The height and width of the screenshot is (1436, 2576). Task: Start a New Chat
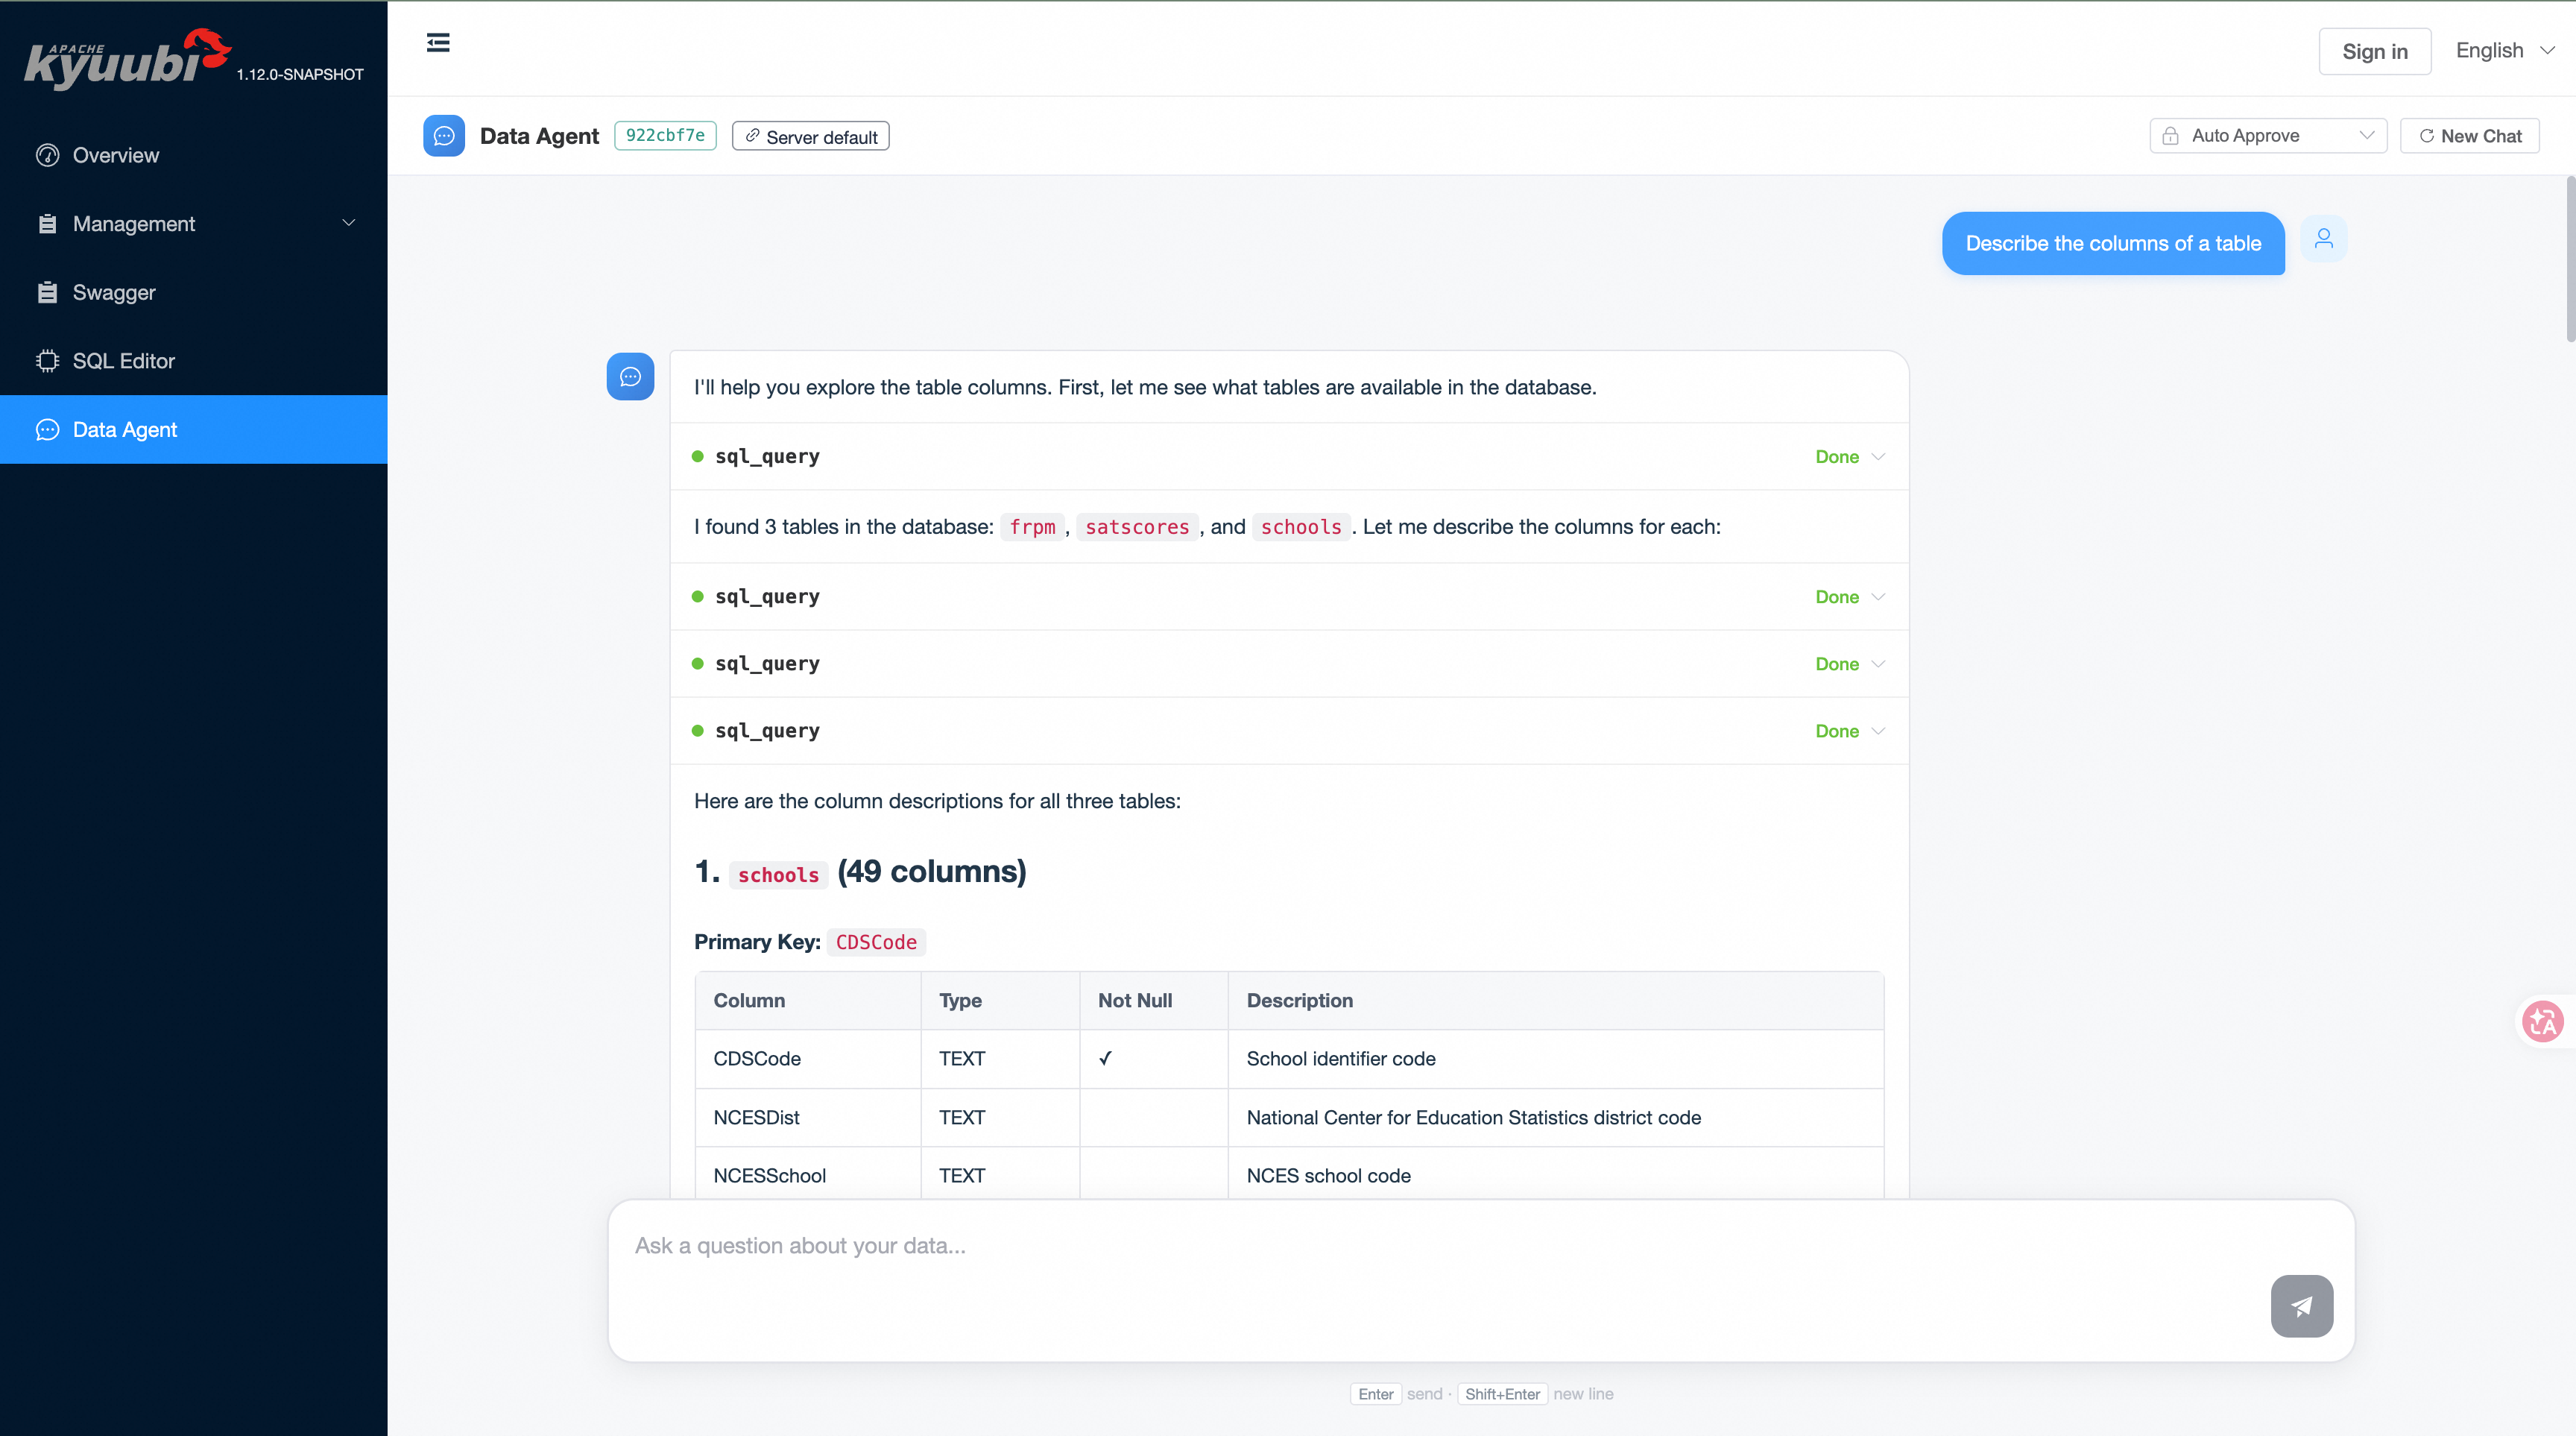(x=2469, y=135)
